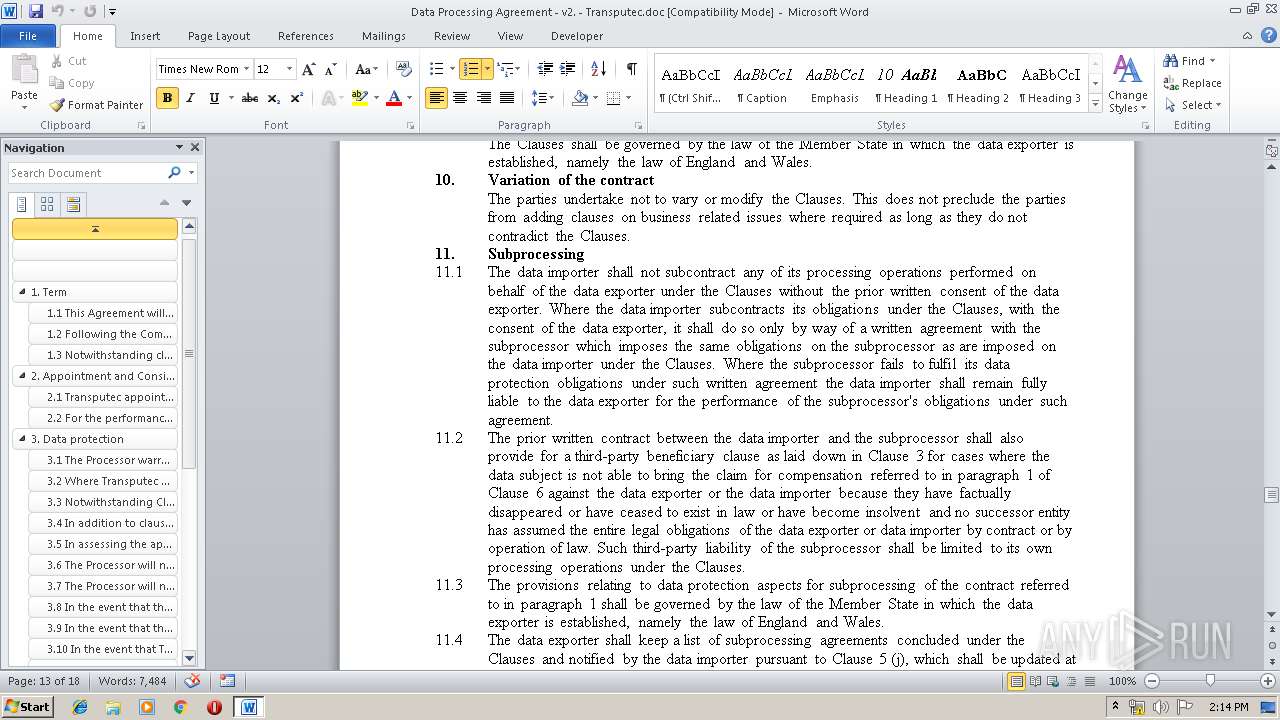Expand the Styles gallery More arrow
The image size is (1280, 720).
click(1096, 104)
